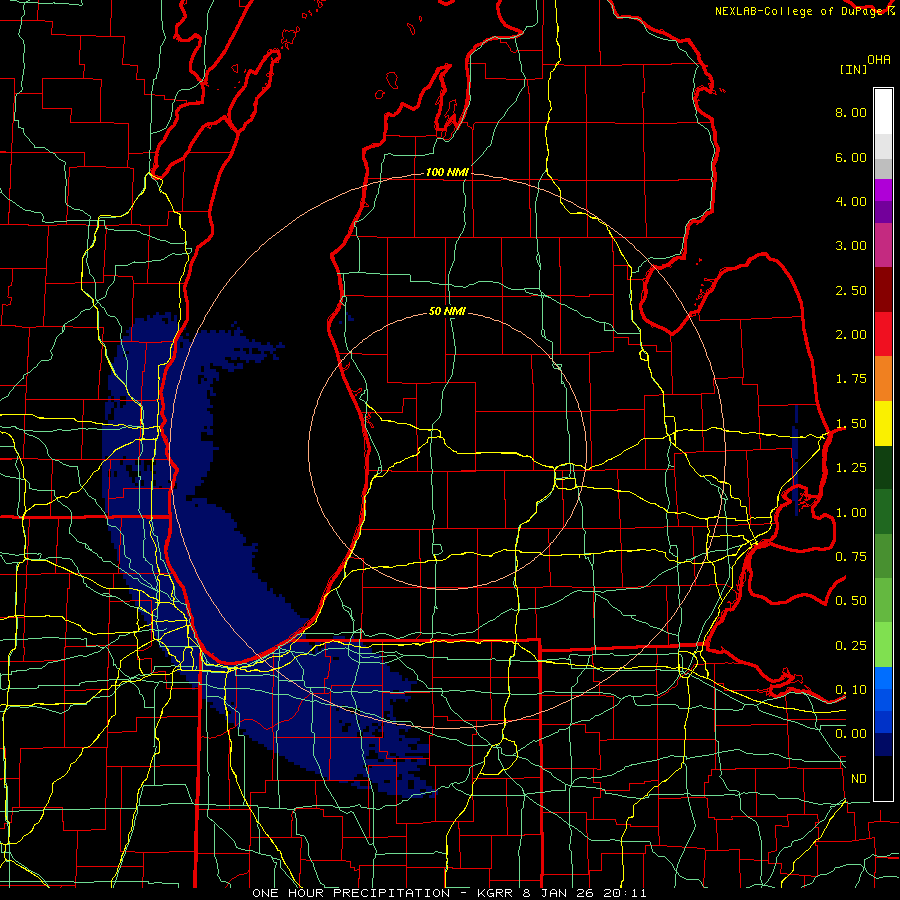The image size is (900, 900).
Task: Select the "2.50" legend value
Action: pyautogui.click(x=851, y=290)
